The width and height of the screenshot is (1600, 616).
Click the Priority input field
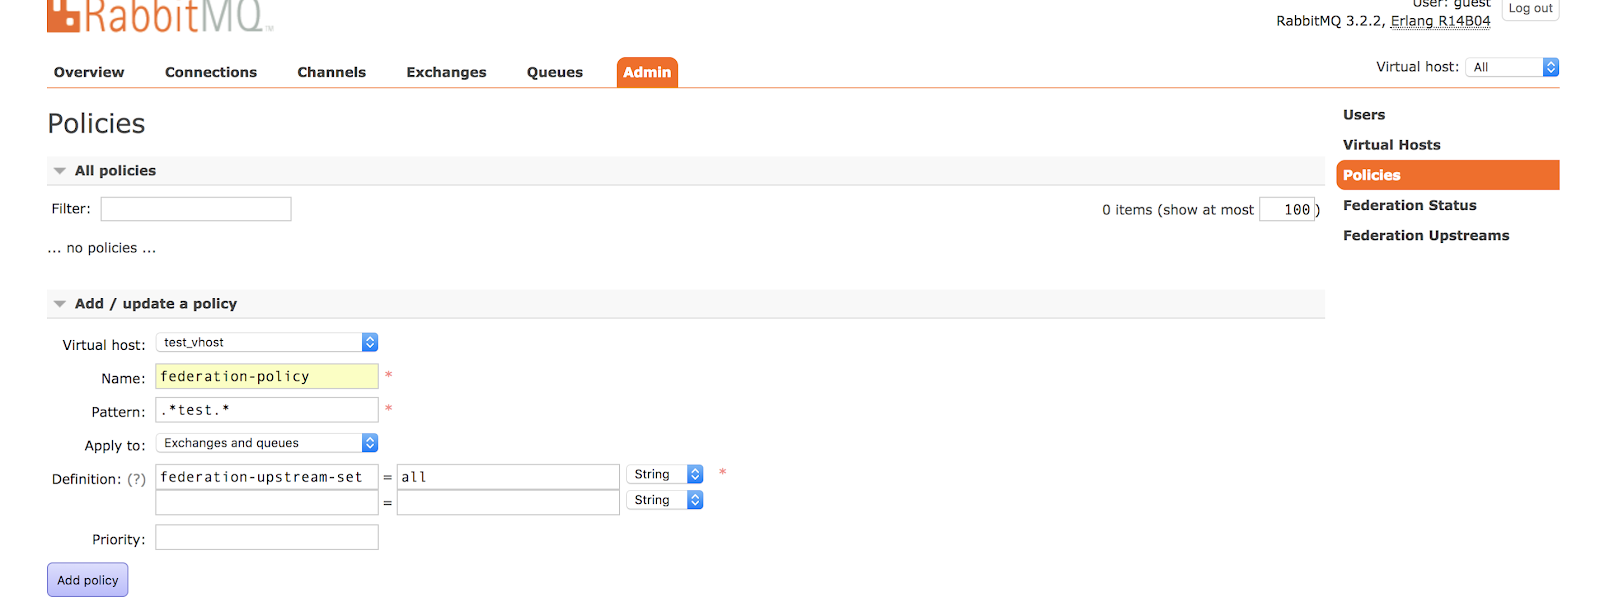(266, 537)
